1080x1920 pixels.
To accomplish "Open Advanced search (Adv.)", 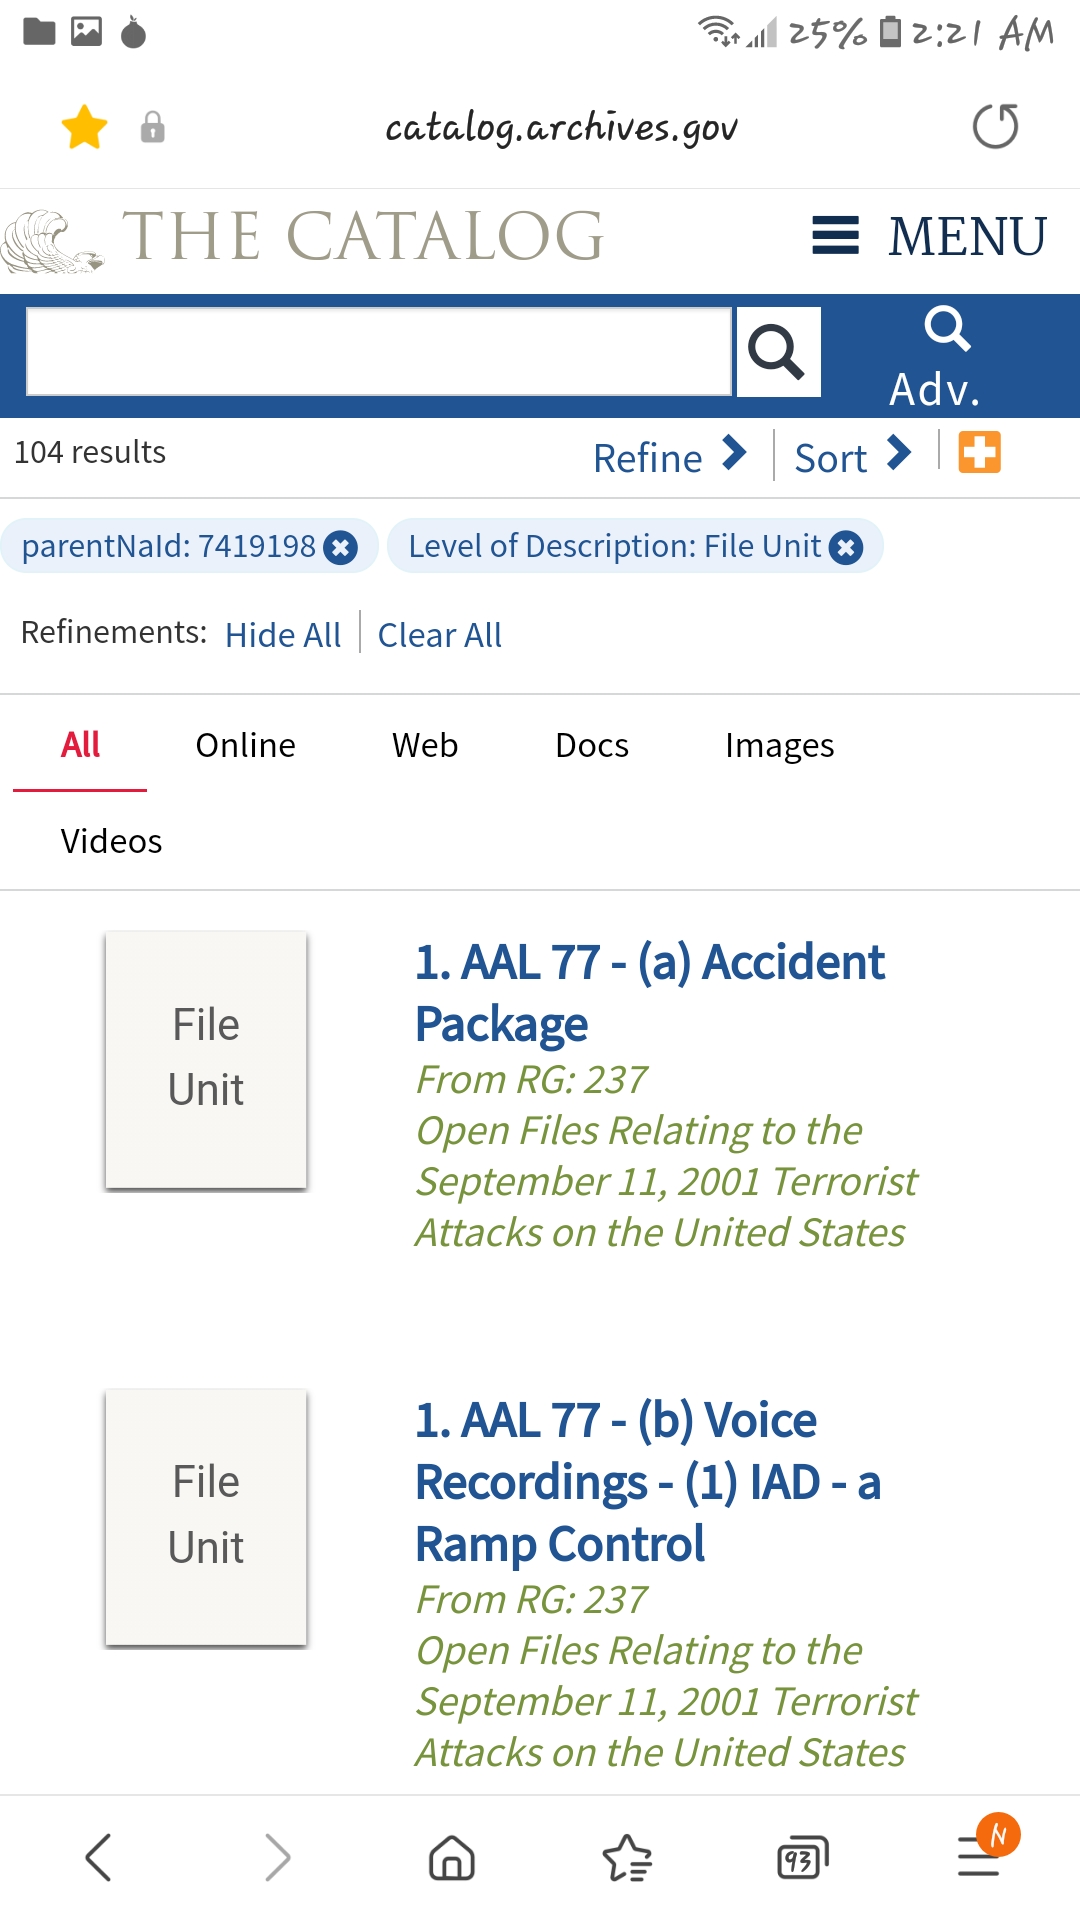I will (x=937, y=357).
